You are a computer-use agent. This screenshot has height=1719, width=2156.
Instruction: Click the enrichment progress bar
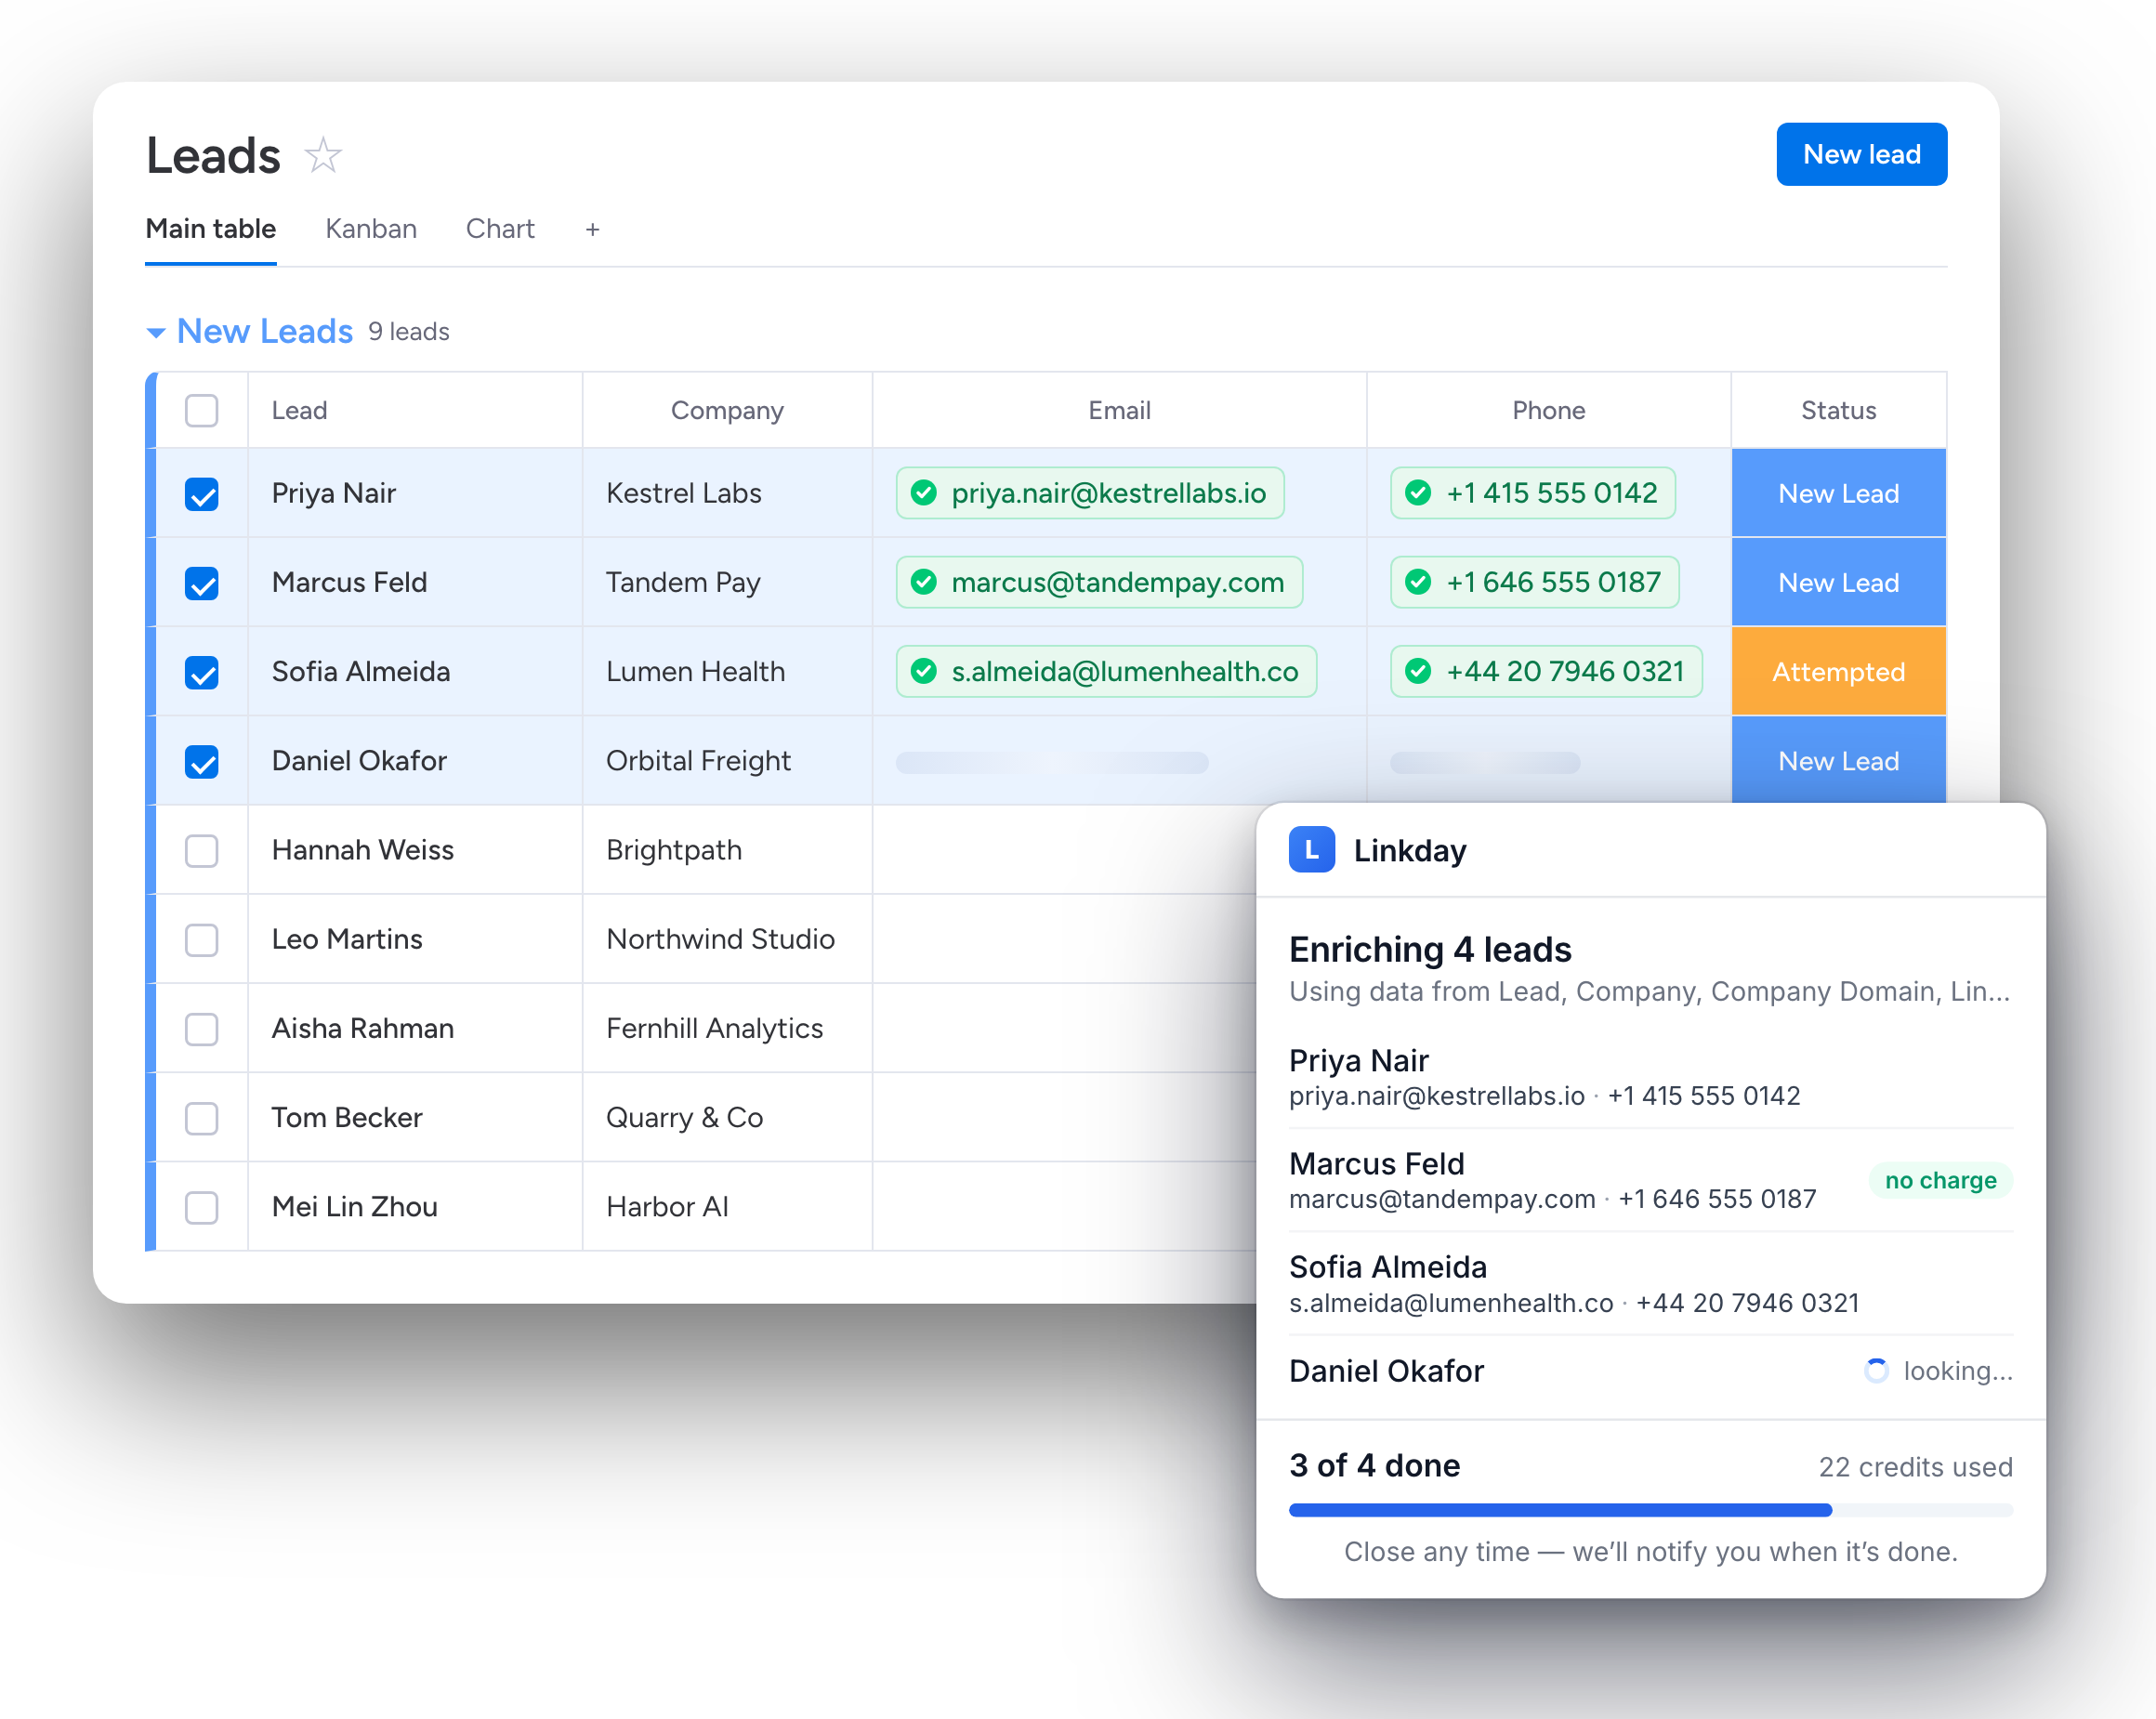1650,1510
